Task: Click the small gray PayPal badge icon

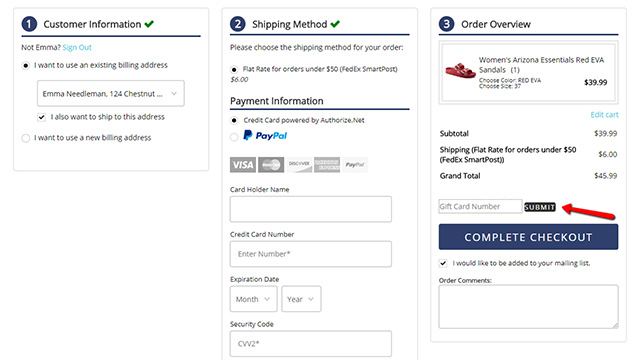Action: coord(355,165)
